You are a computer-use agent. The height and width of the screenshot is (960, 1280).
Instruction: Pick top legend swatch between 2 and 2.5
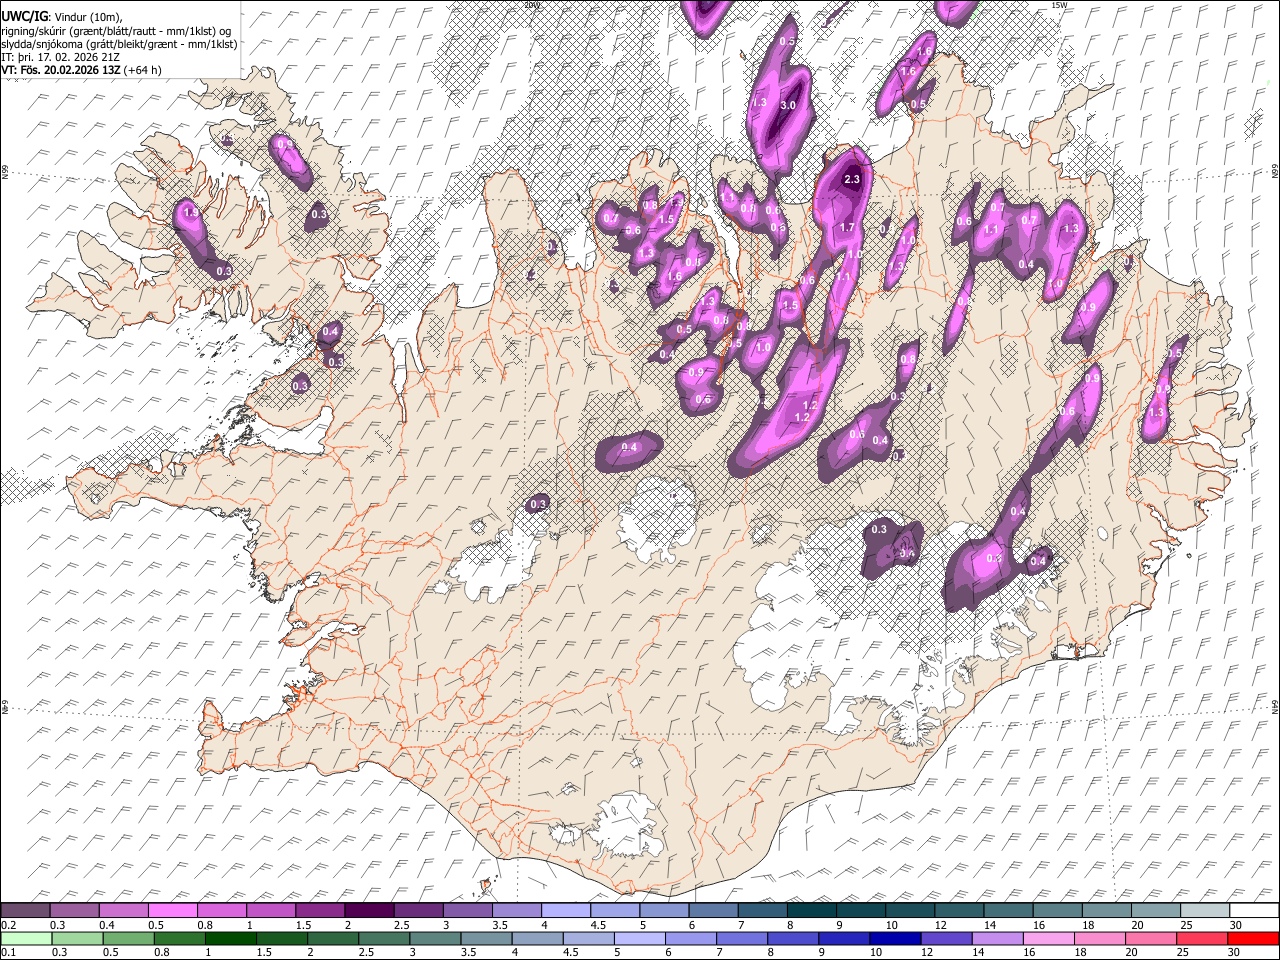(369, 911)
